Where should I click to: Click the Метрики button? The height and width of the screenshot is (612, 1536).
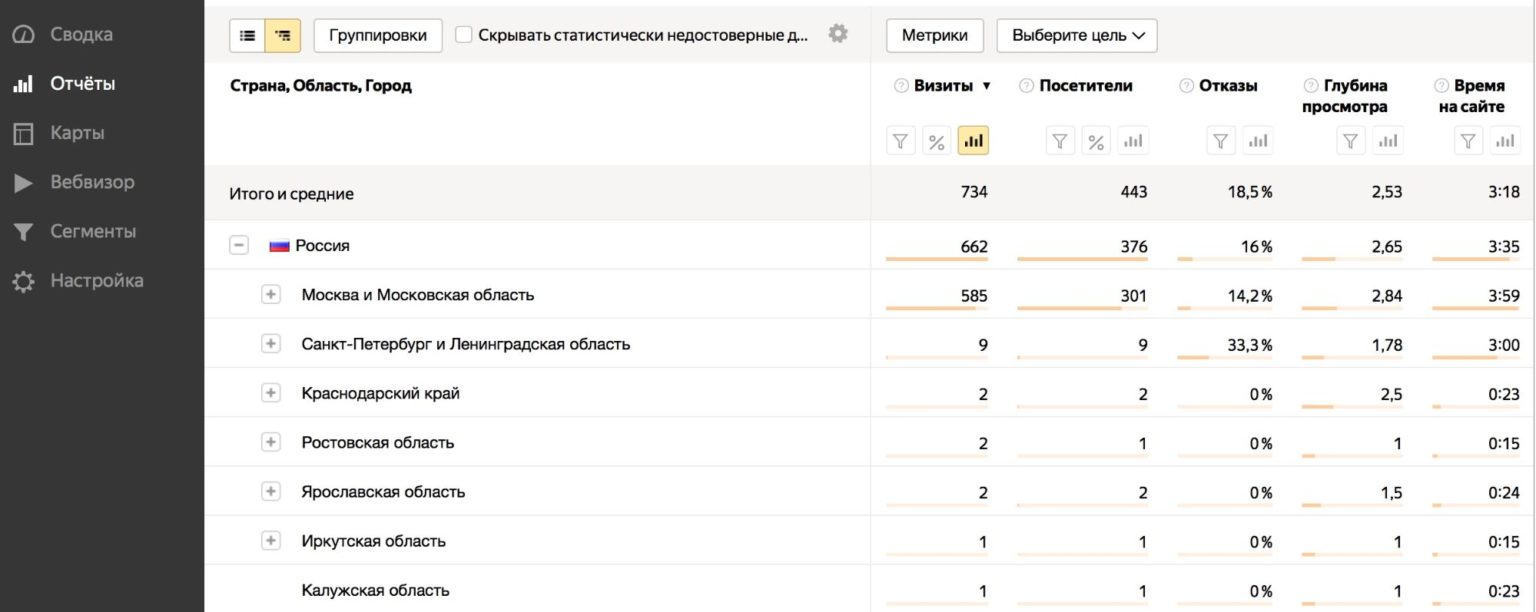[934, 35]
